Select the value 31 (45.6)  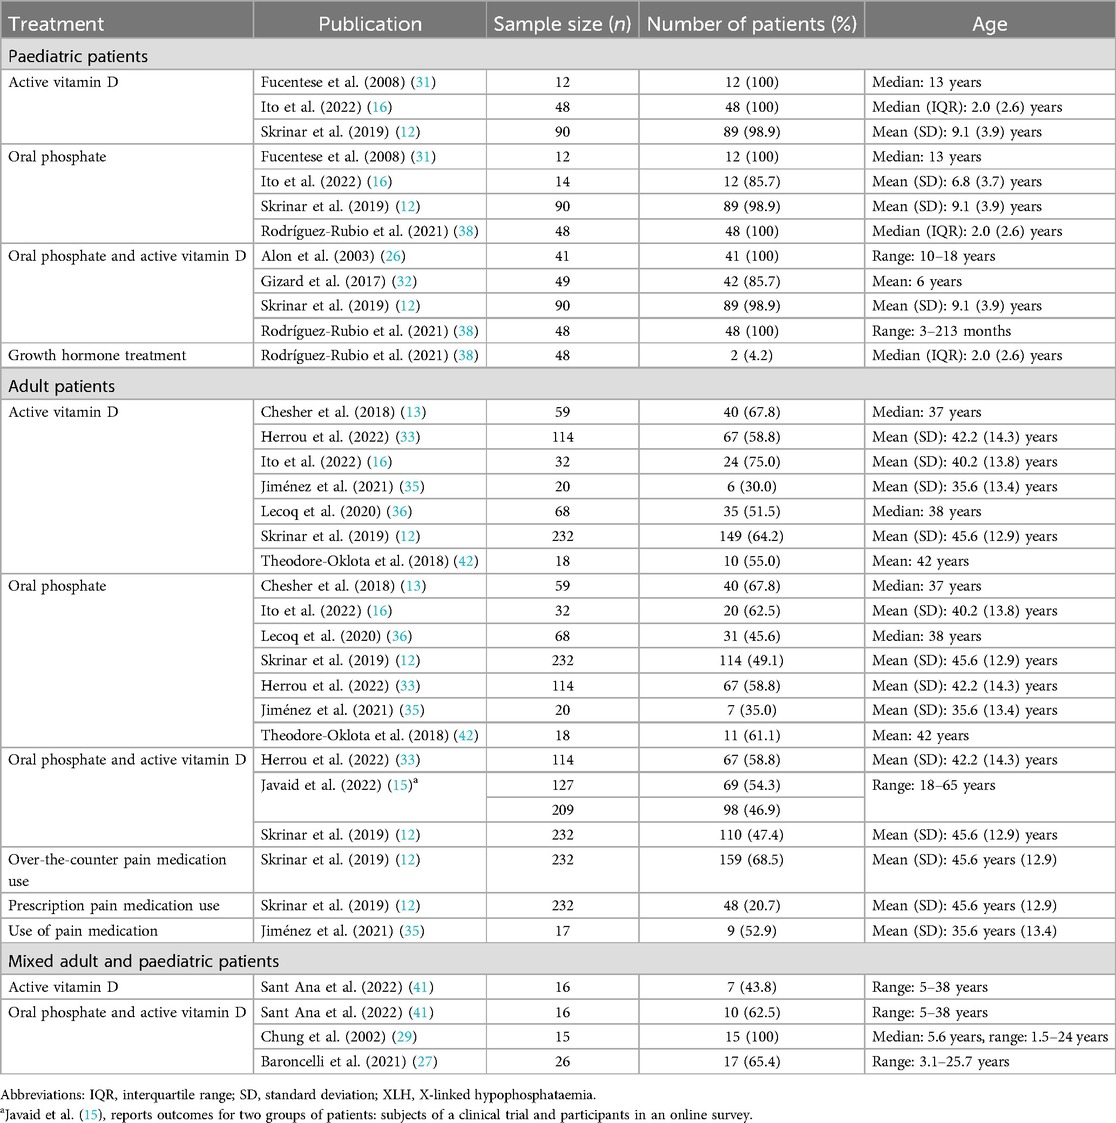click(x=751, y=636)
